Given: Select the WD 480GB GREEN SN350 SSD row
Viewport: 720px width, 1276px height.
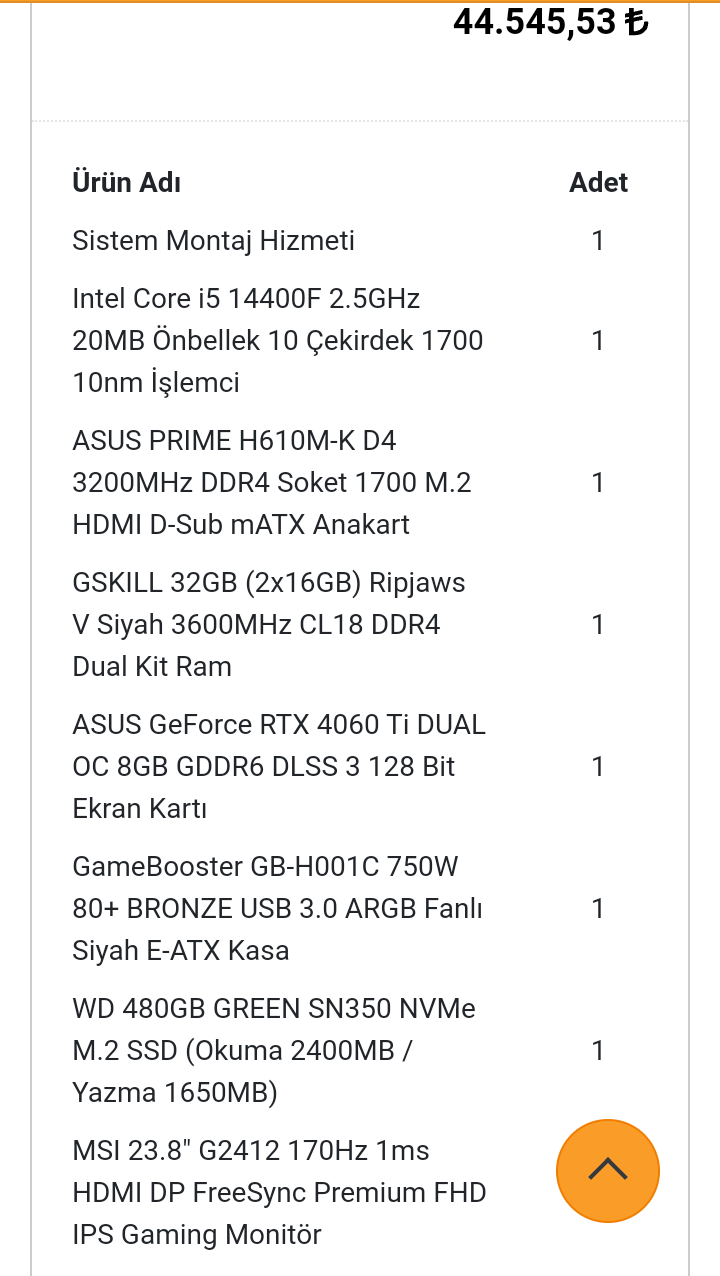Looking at the screenshot, I should point(273,1050).
